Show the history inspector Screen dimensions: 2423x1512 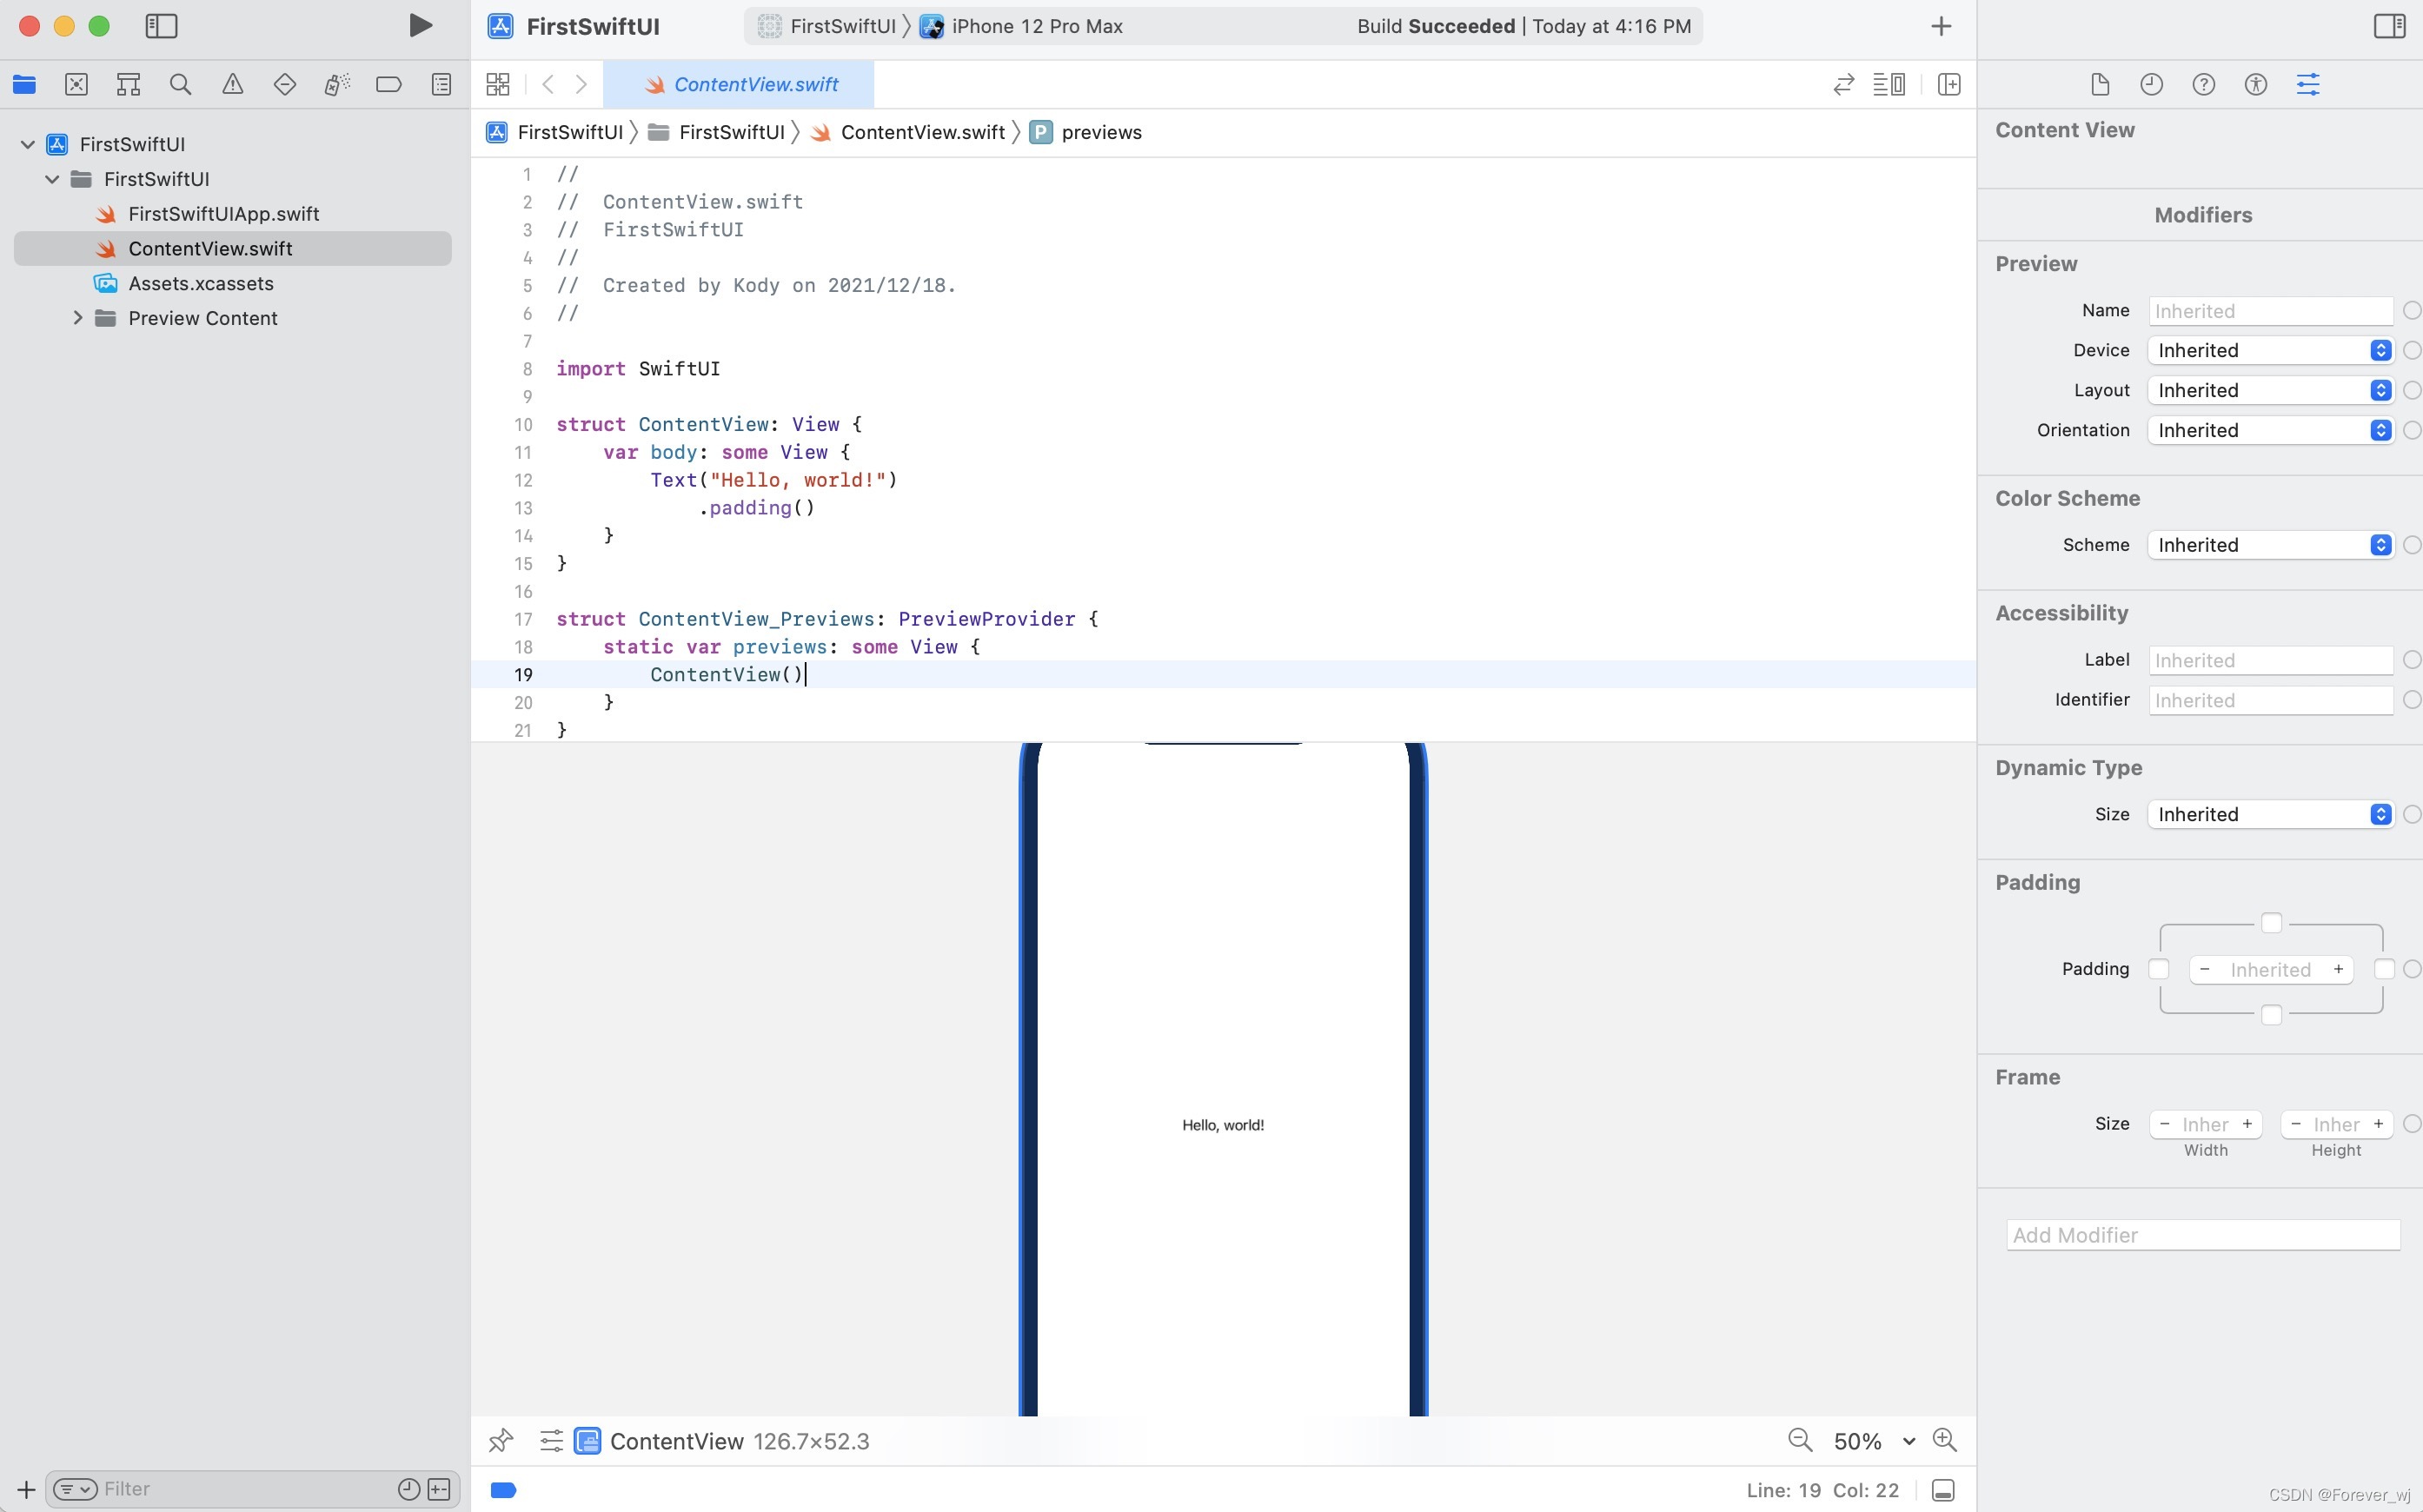click(2152, 85)
